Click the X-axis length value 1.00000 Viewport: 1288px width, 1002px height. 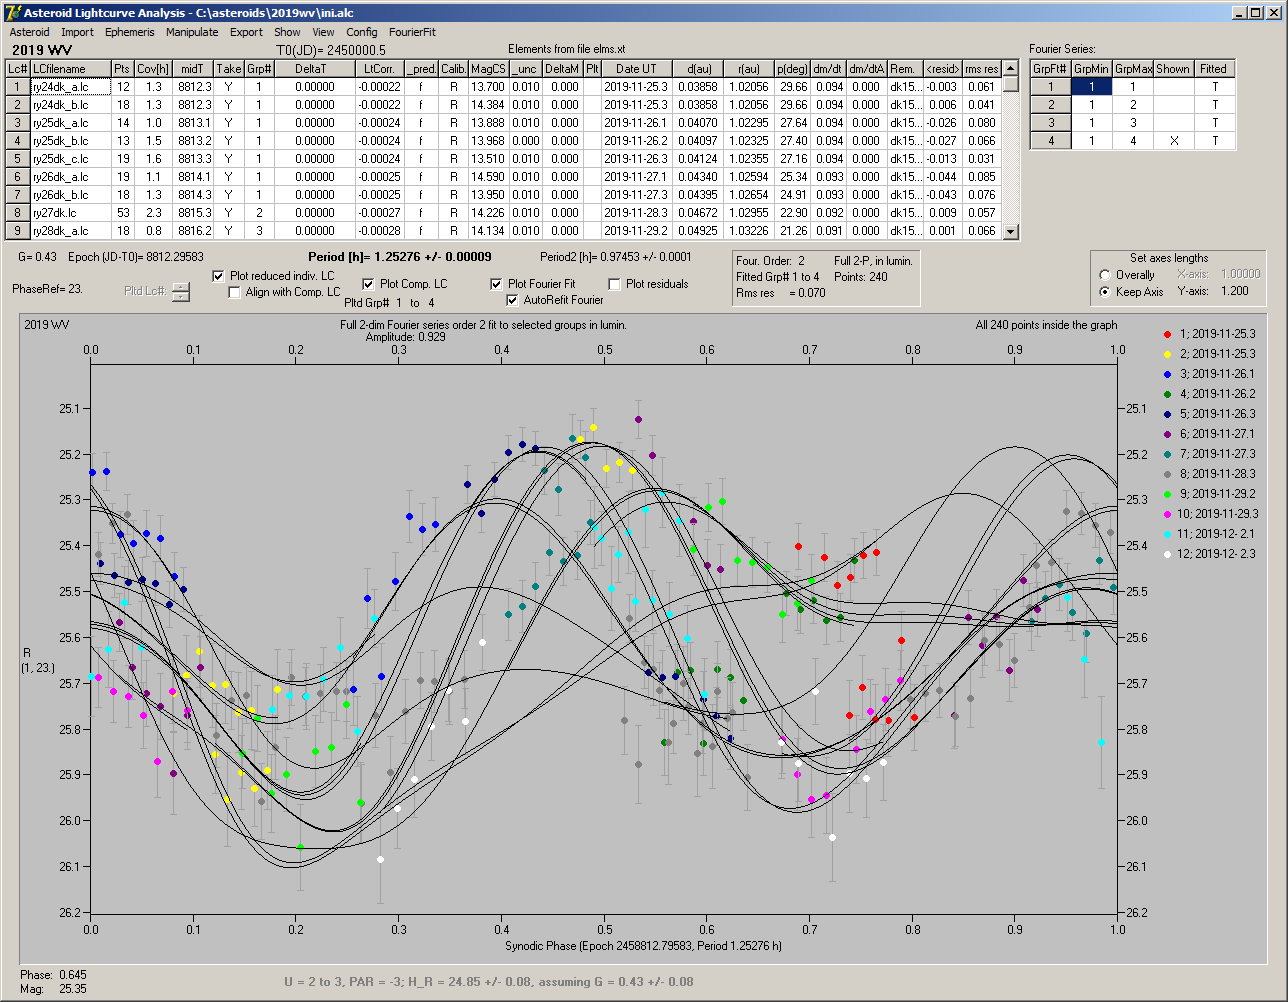(x=1239, y=274)
